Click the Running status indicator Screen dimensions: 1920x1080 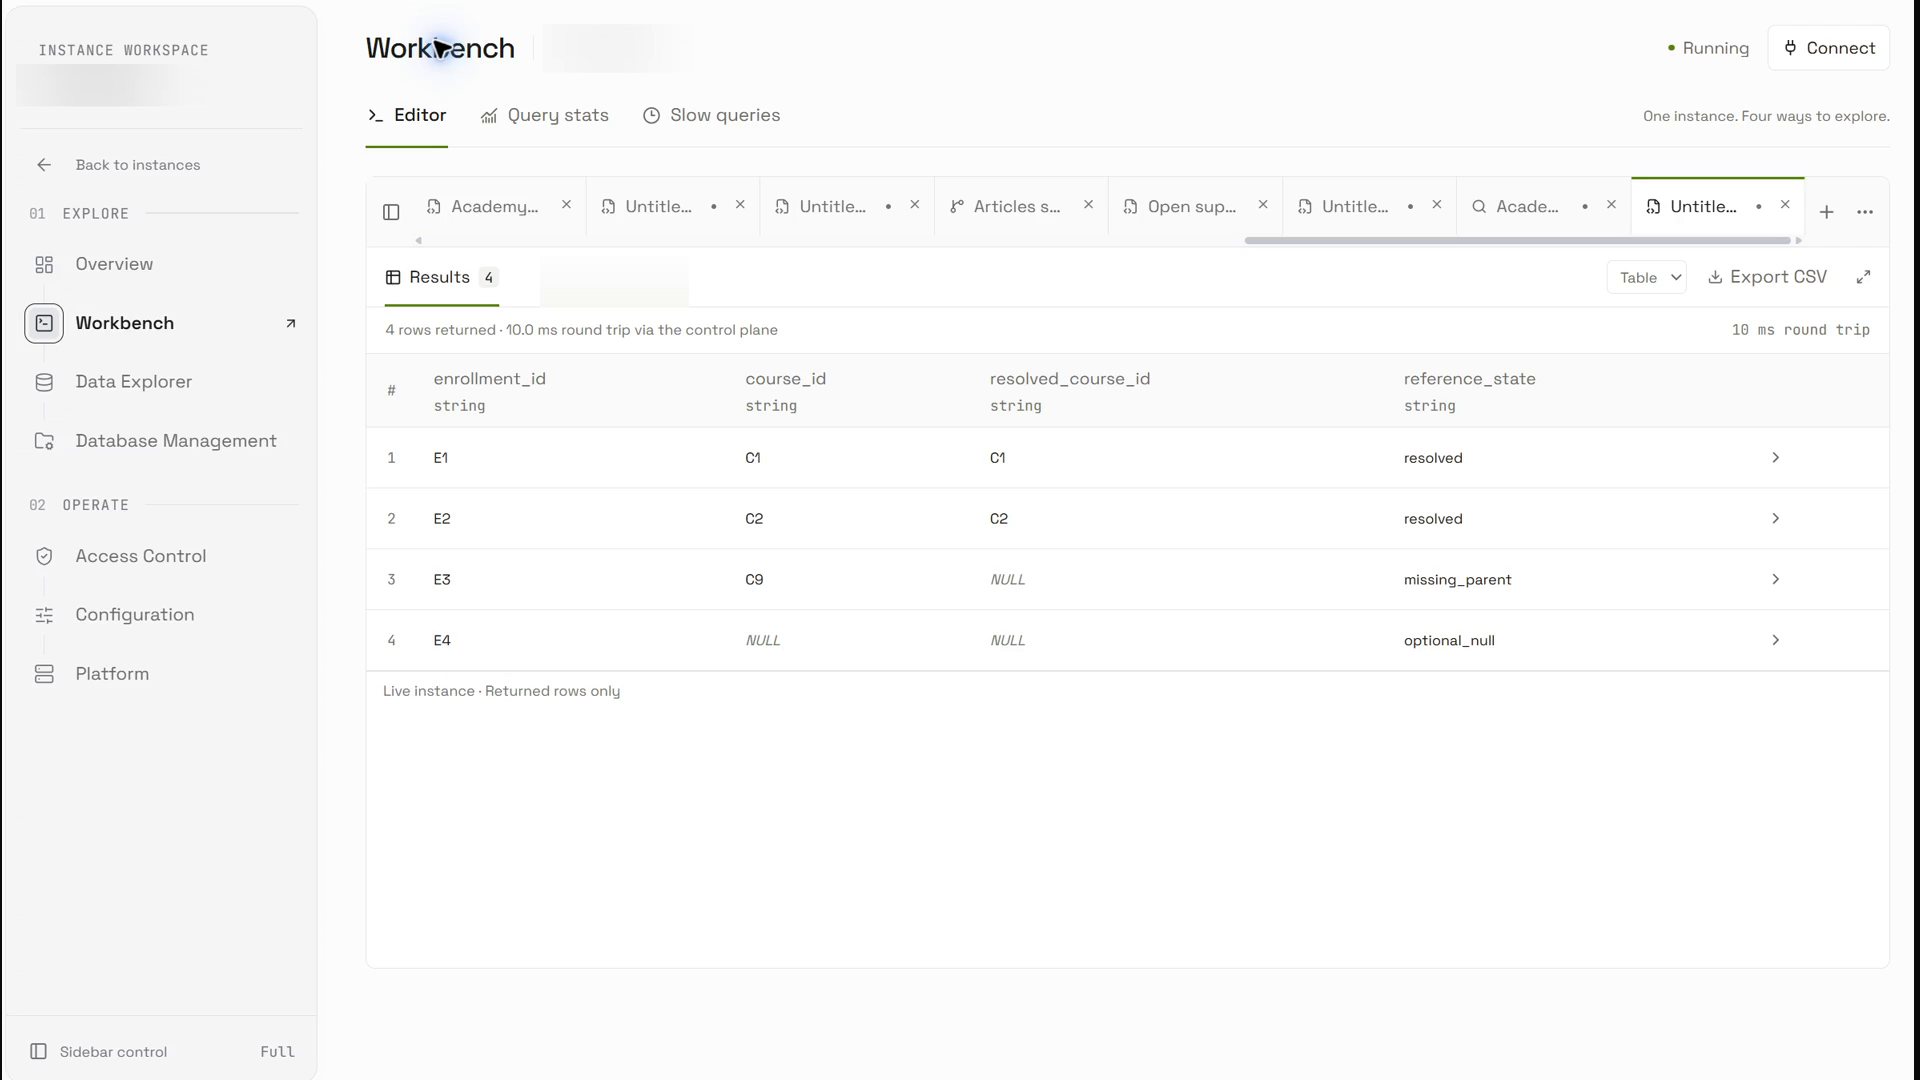tap(1708, 48)
